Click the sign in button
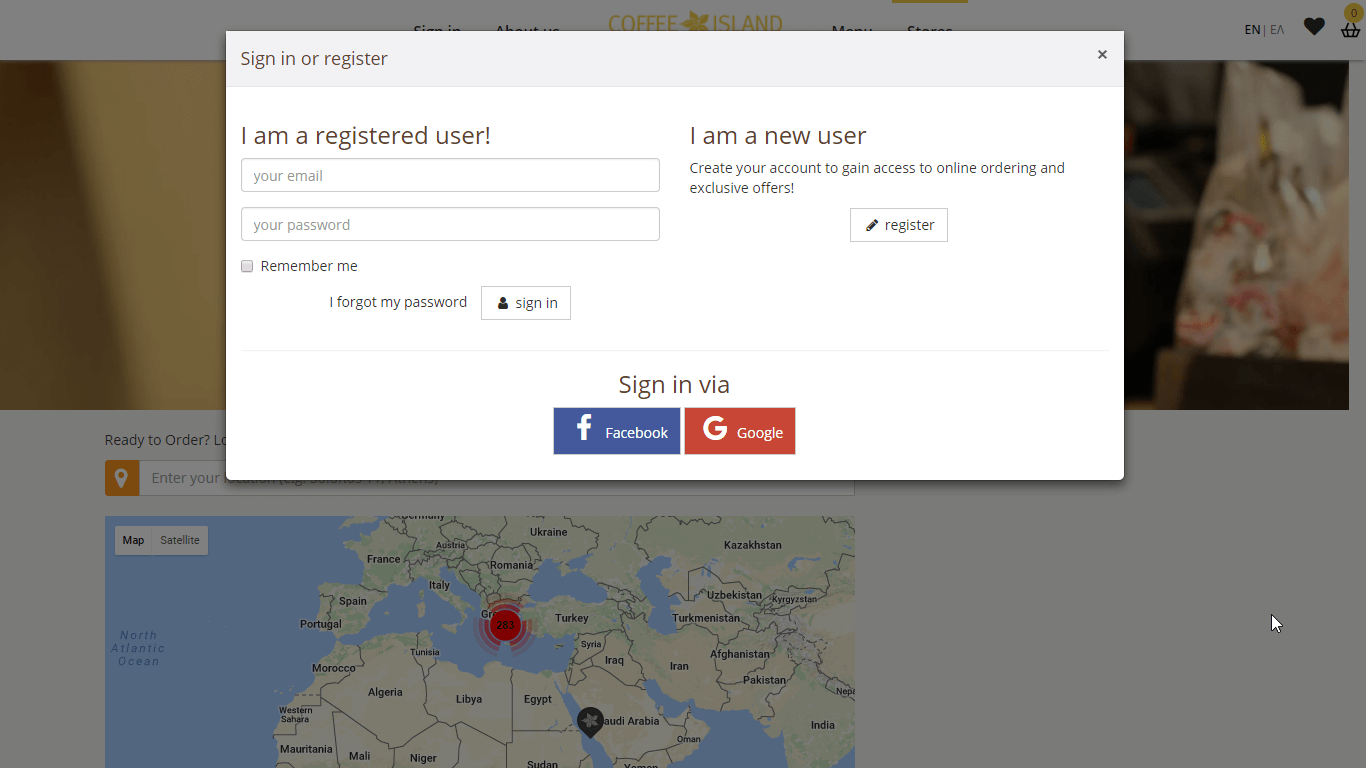The width and height of the screenshot is (1366, 768). pyautogui.click(x=526, y=303)
